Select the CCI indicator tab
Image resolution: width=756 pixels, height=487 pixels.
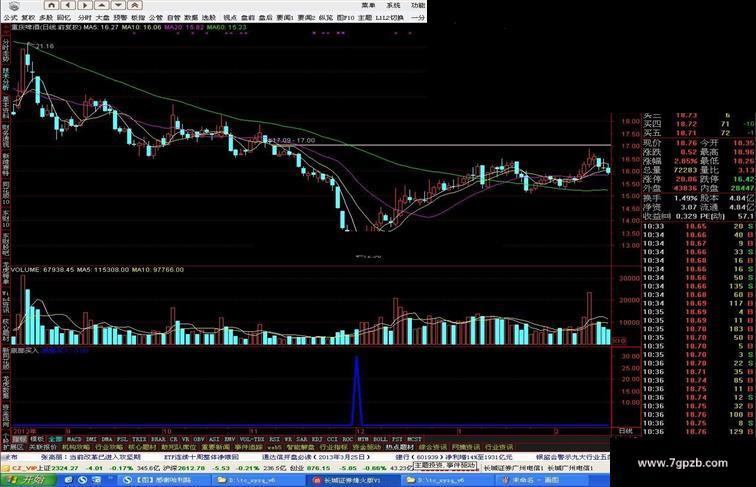coord(332,439)
